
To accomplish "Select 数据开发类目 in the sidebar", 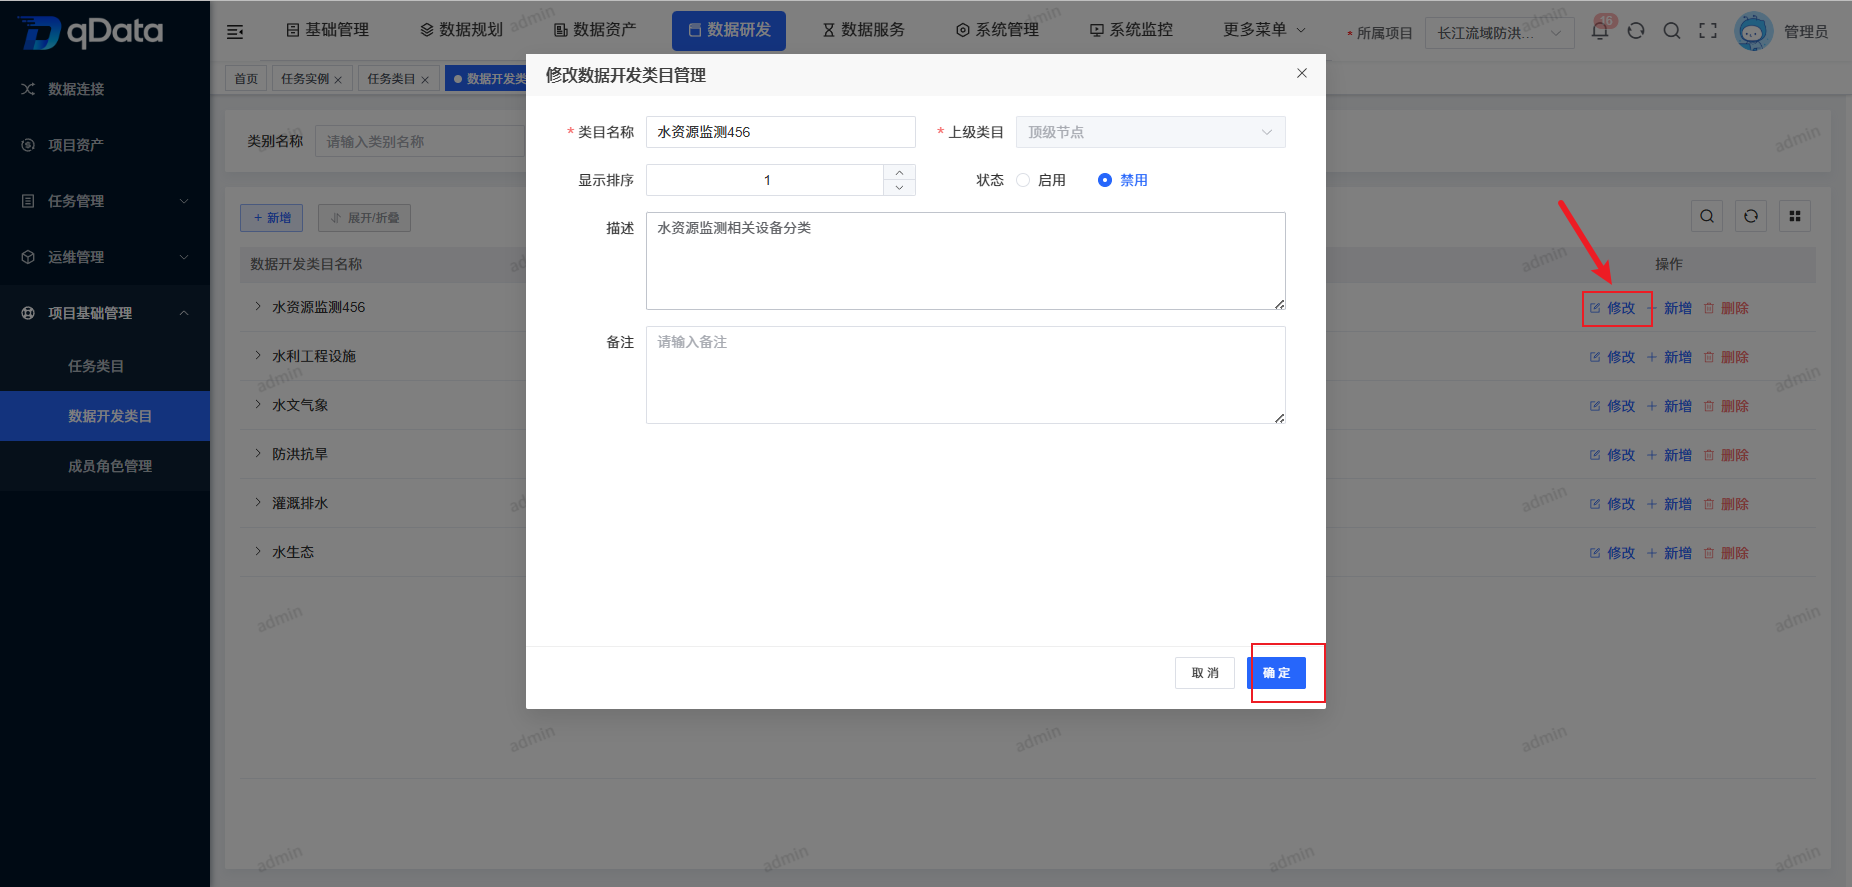I will [x=105, y=416].
